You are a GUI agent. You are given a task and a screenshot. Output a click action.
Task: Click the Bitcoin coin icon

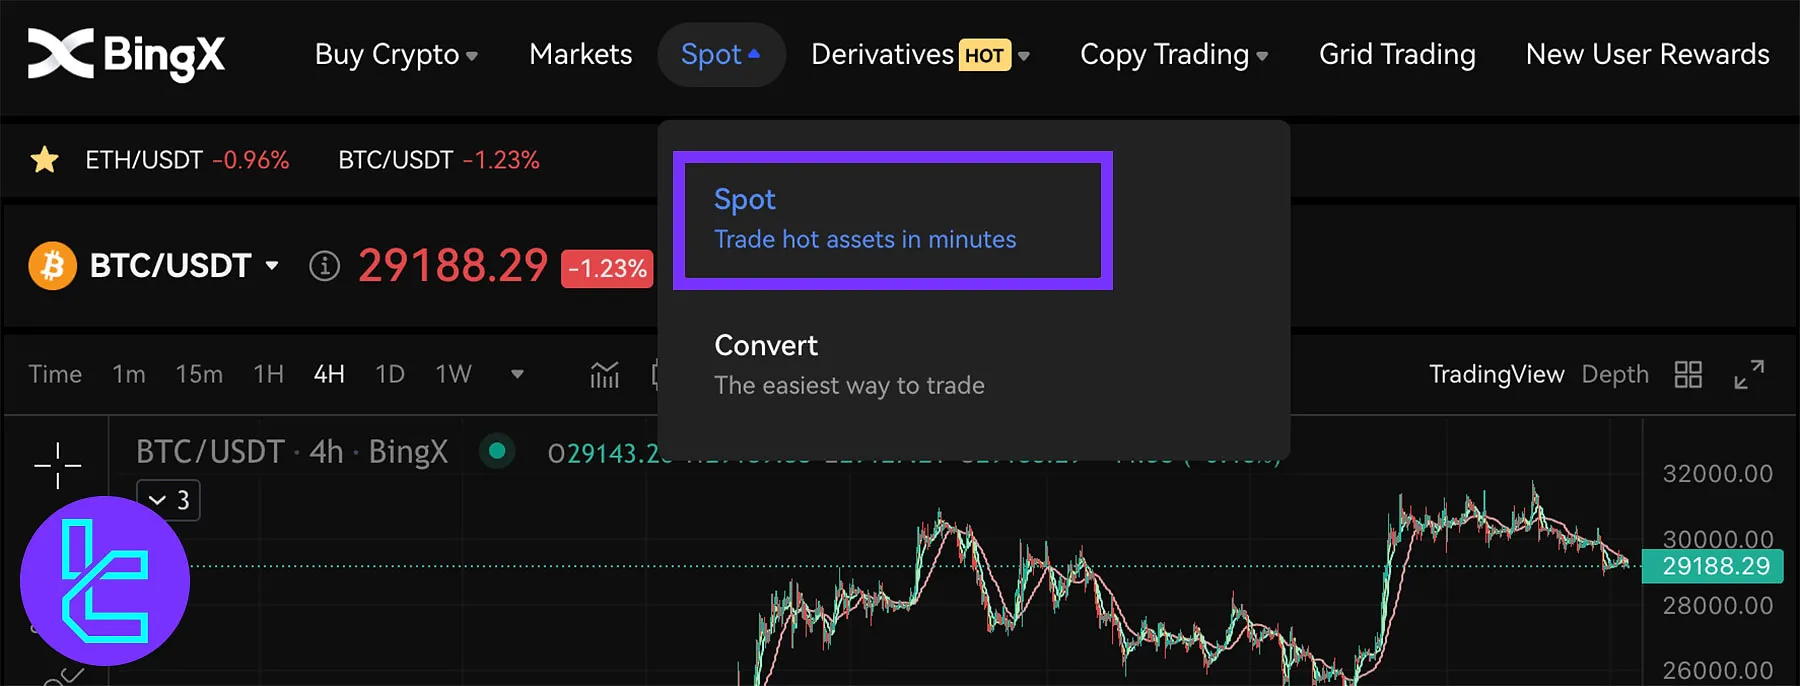53,266
